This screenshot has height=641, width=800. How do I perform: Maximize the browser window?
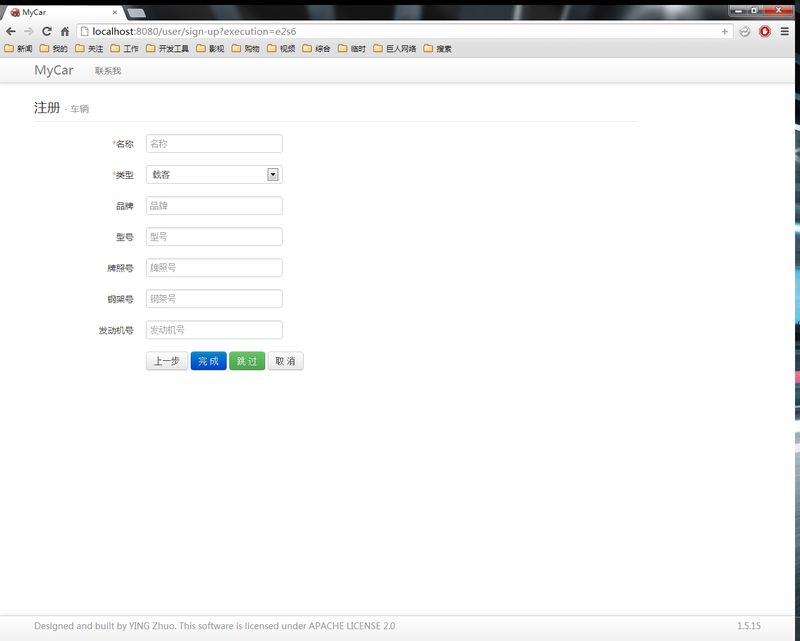tap(755, 10)
